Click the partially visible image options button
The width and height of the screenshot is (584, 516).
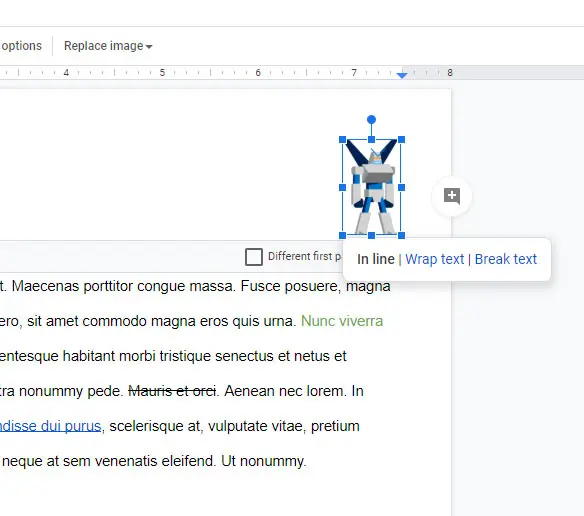tap(21, 46)
